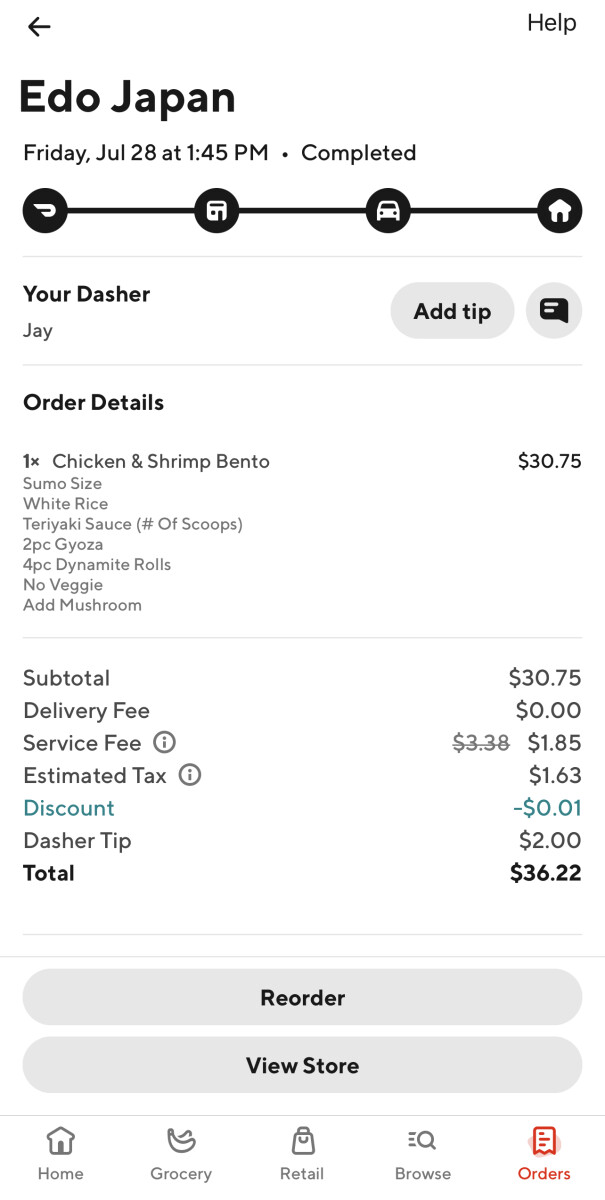Tap the Add tip button
This screenshot has width=605, height=1200.
pyautogui.click(x=452, y=311)
